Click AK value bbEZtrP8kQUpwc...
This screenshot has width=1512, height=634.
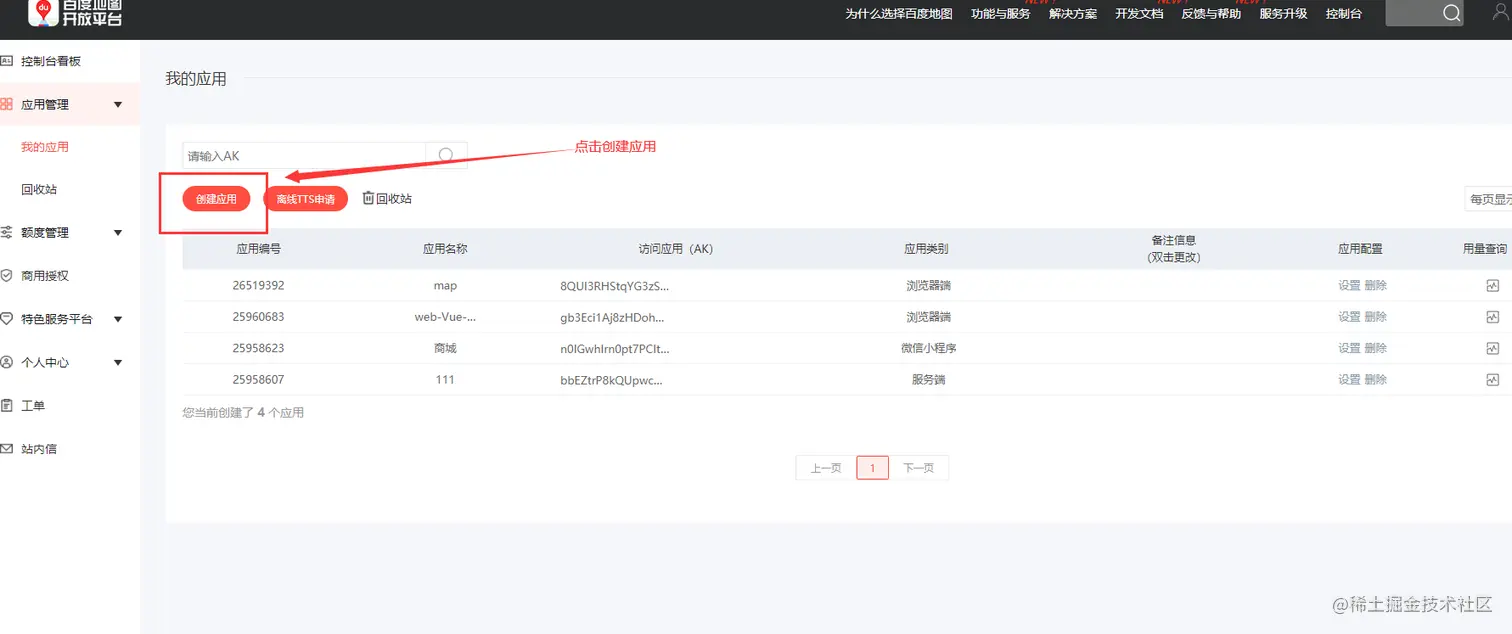pyautogui.click(x=611, y=380)
